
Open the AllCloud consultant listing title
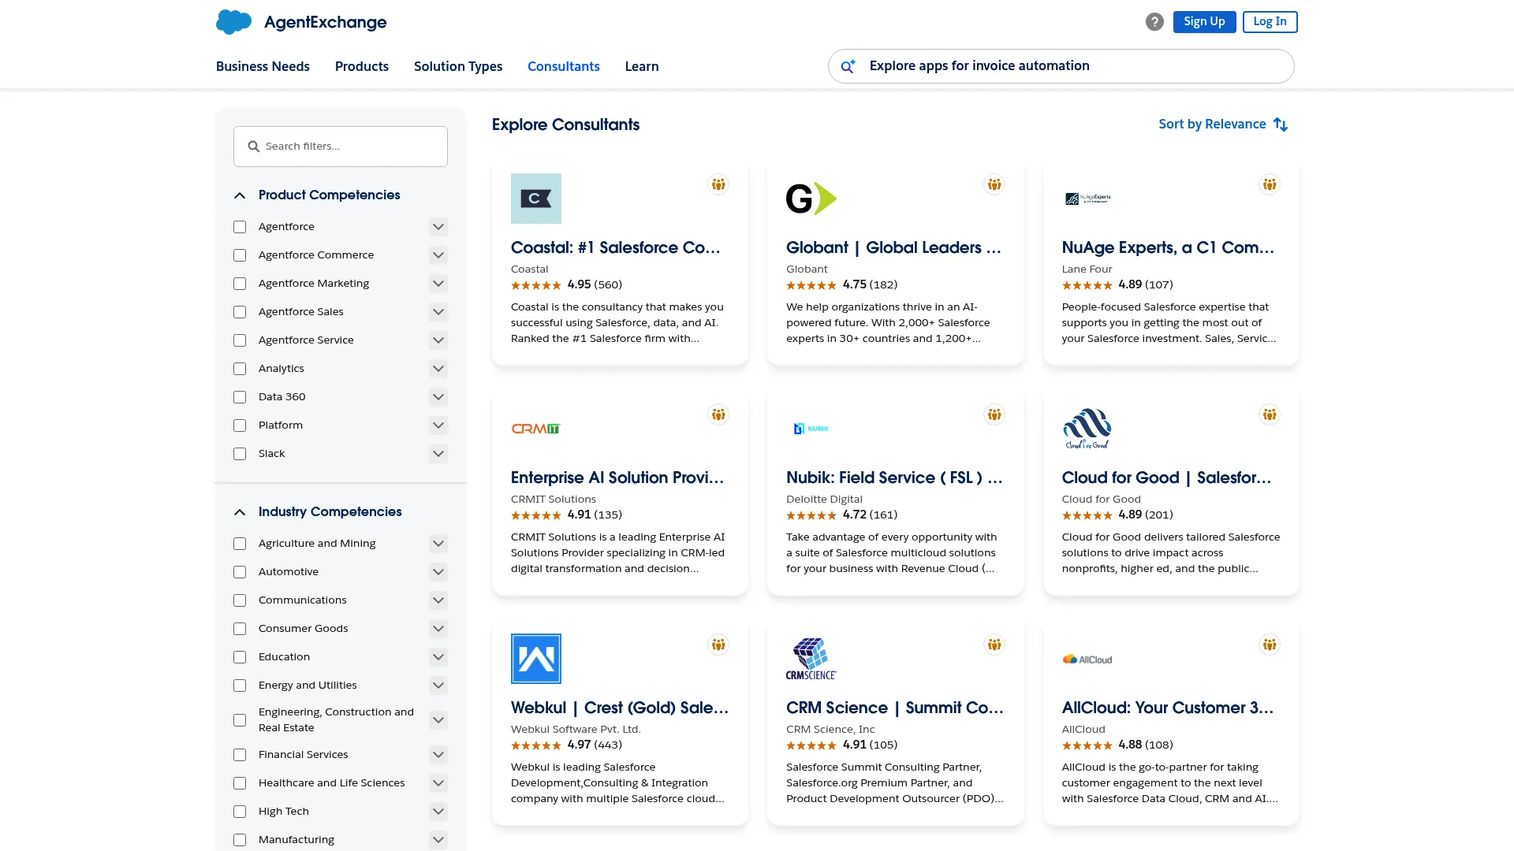point(1168,708)
